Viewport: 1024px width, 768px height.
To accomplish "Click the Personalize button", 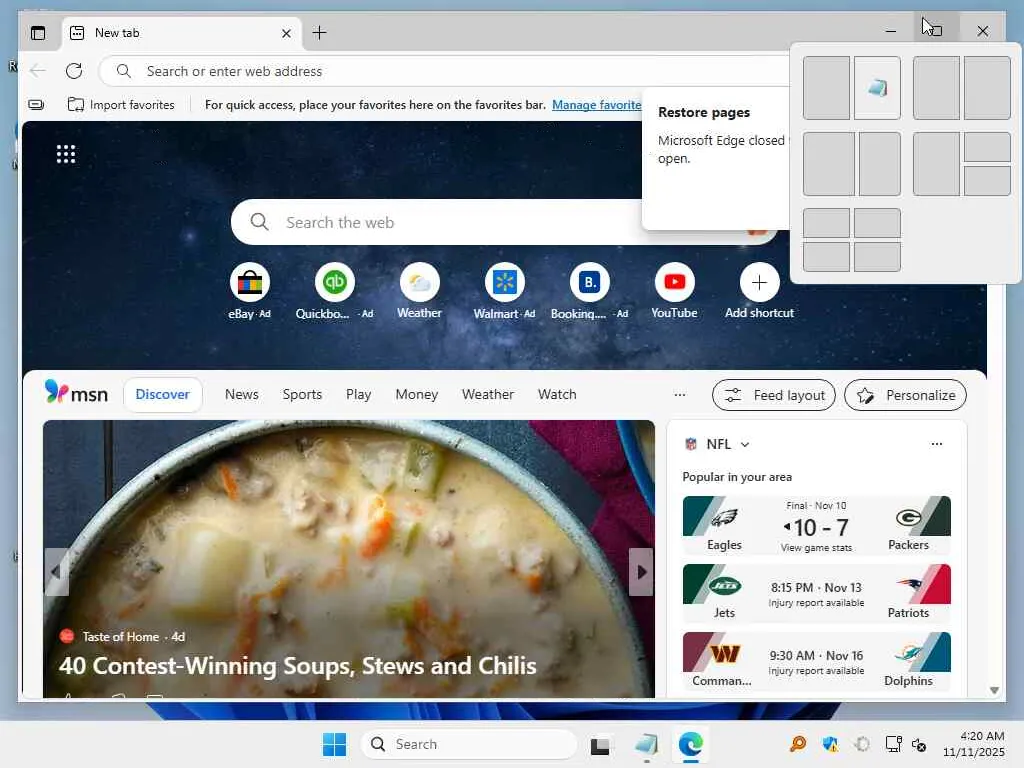I will [x=905, y=395].
